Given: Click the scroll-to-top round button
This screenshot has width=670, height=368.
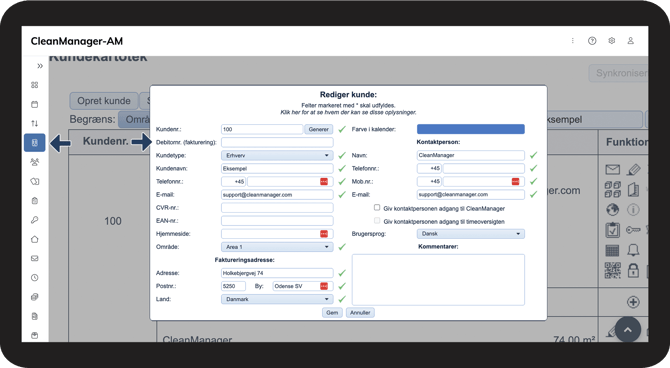Looking at the screenshot, I should [x=627, y=330].
